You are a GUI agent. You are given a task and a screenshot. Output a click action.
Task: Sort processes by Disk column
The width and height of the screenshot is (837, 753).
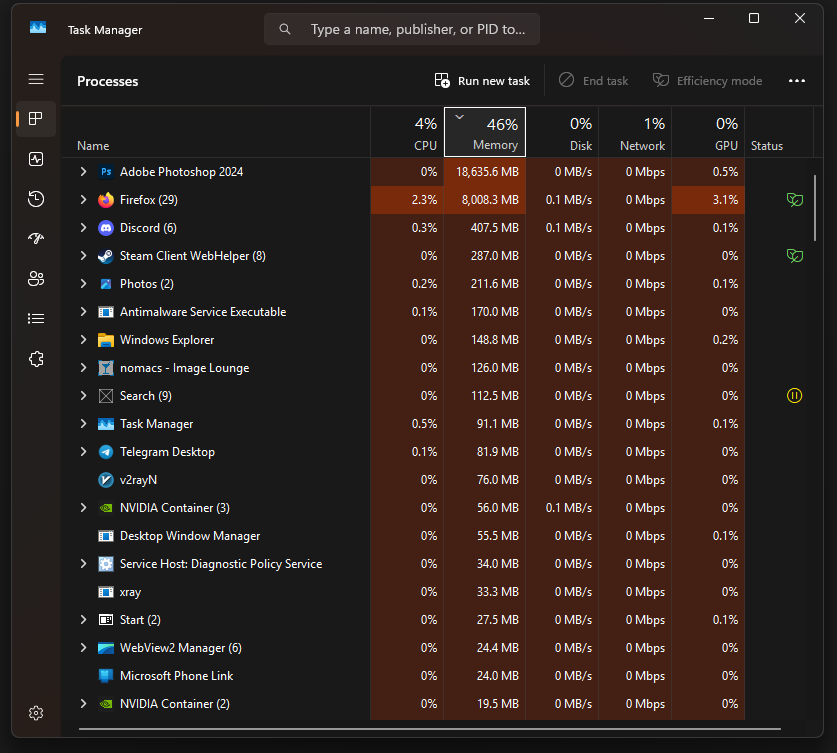pyautogui.click(x=562, y=132)
